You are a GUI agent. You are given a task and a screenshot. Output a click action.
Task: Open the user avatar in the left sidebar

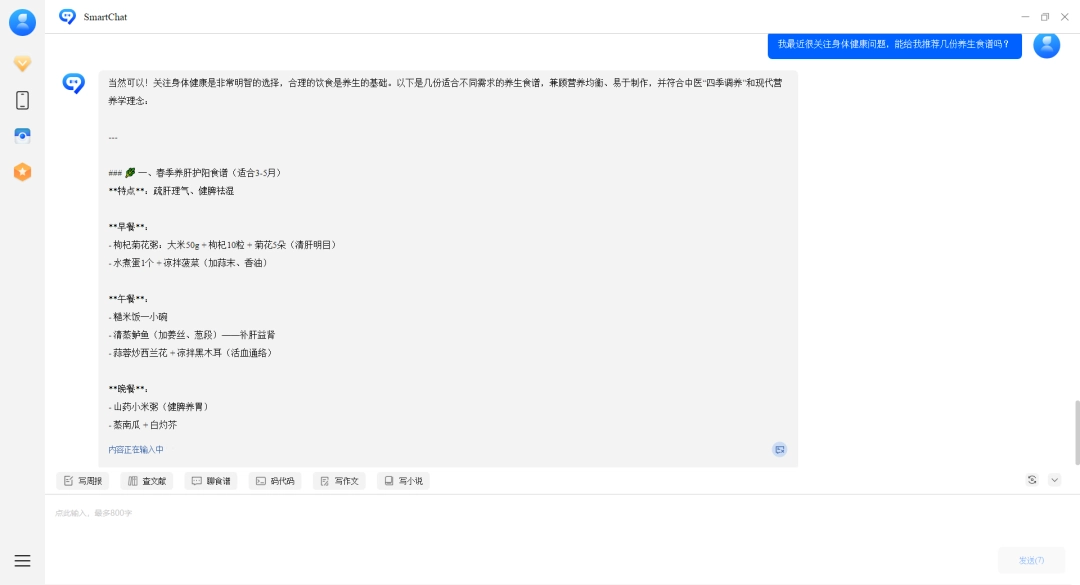pos(22,22)
